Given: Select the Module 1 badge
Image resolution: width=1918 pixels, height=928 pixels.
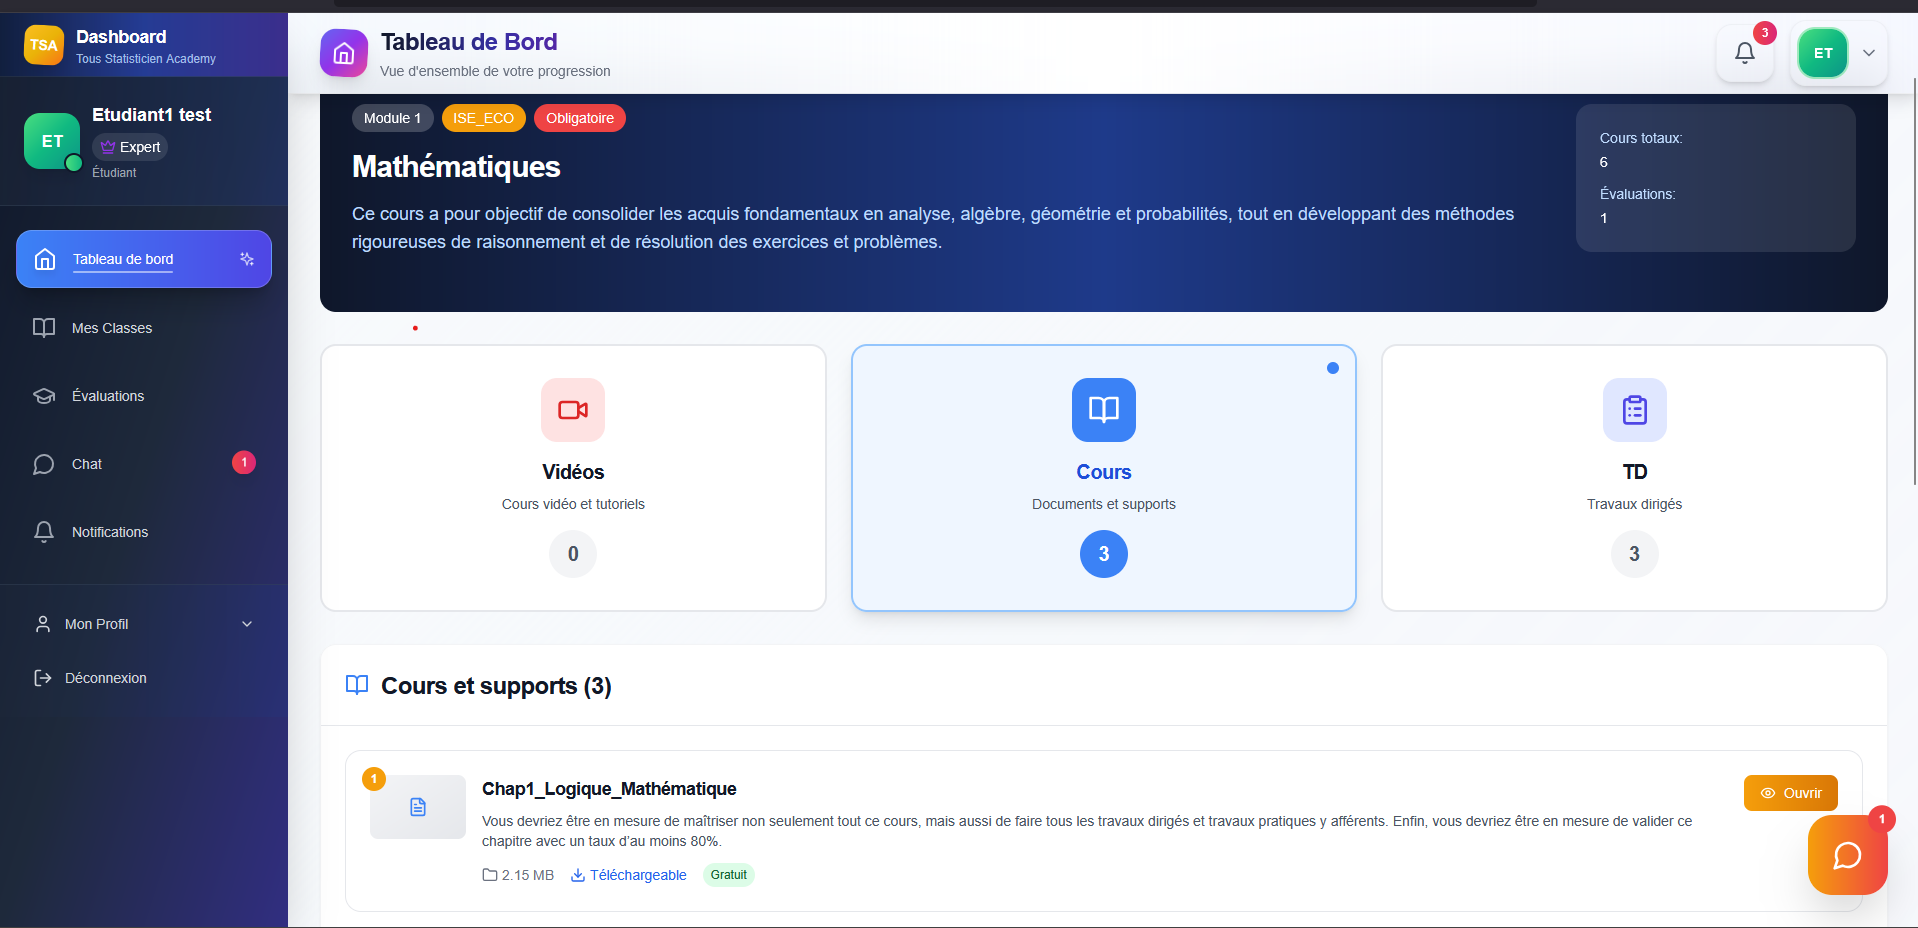Looking at the screenshot, I should [x=392, y=117].
